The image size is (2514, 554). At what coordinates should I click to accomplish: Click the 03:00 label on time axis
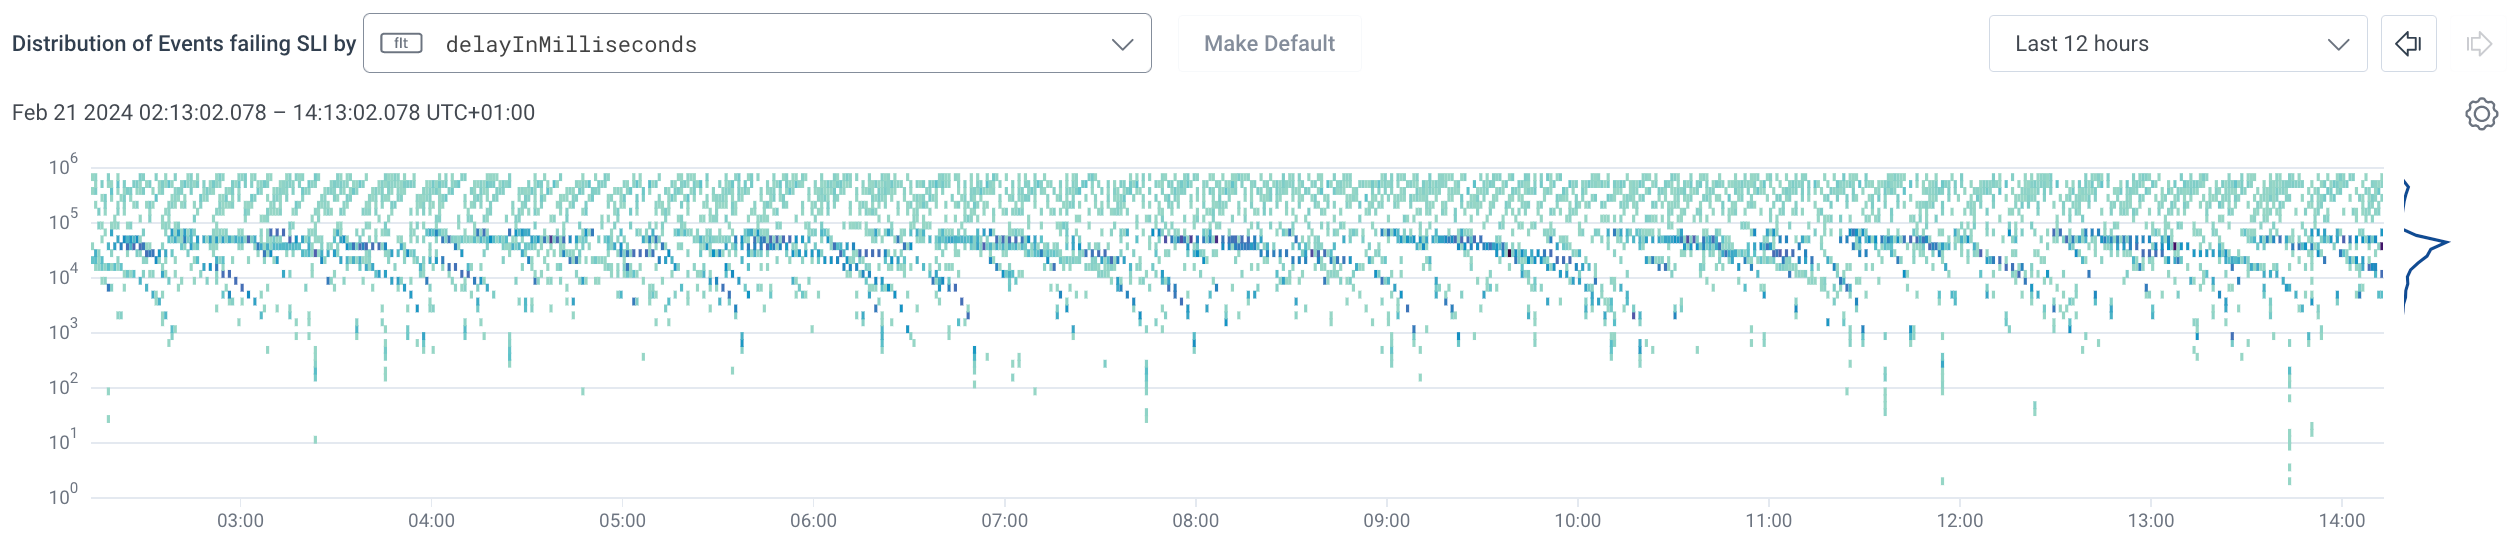pos(240,521)
